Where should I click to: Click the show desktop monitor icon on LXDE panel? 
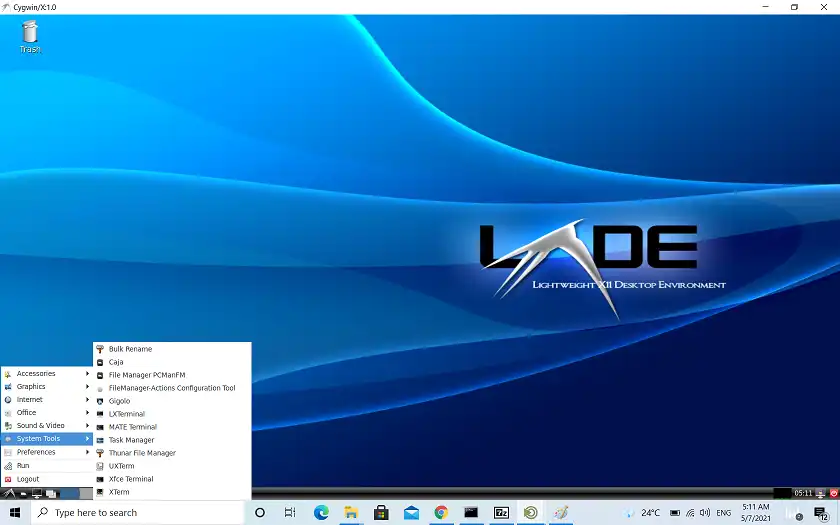37,493
